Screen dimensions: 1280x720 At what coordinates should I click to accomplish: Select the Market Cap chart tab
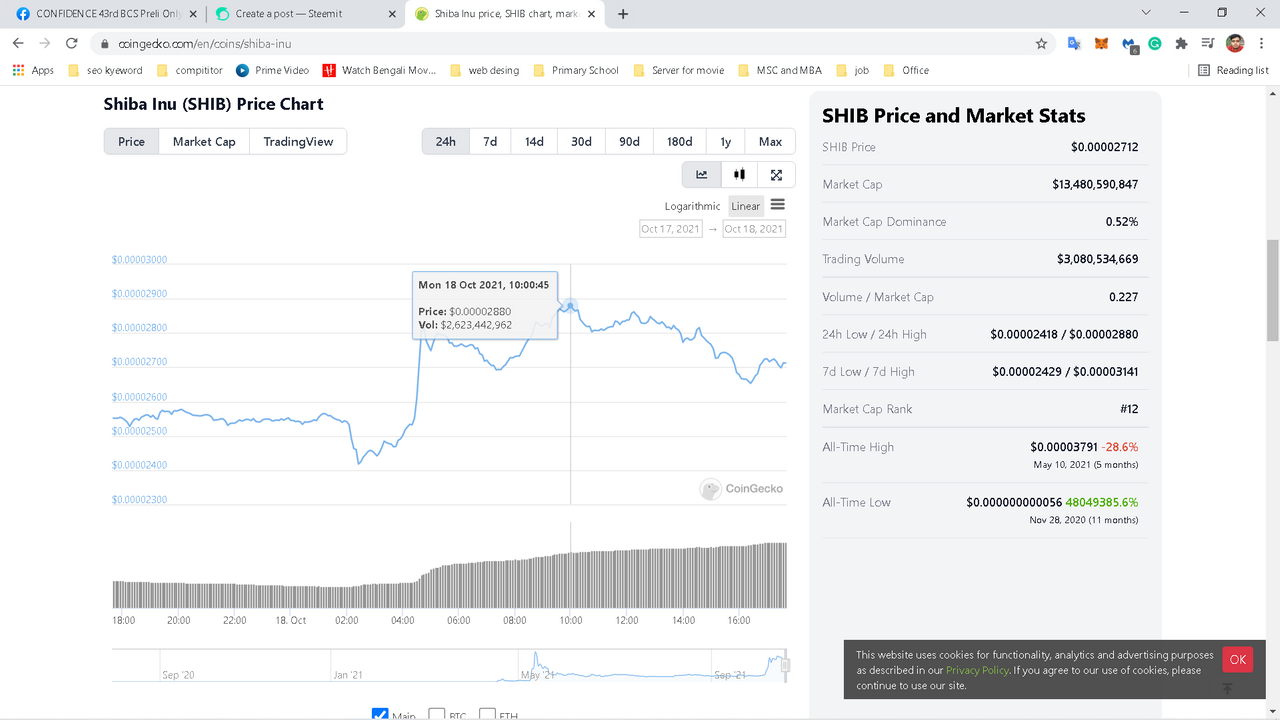click(x=204, y=141)
